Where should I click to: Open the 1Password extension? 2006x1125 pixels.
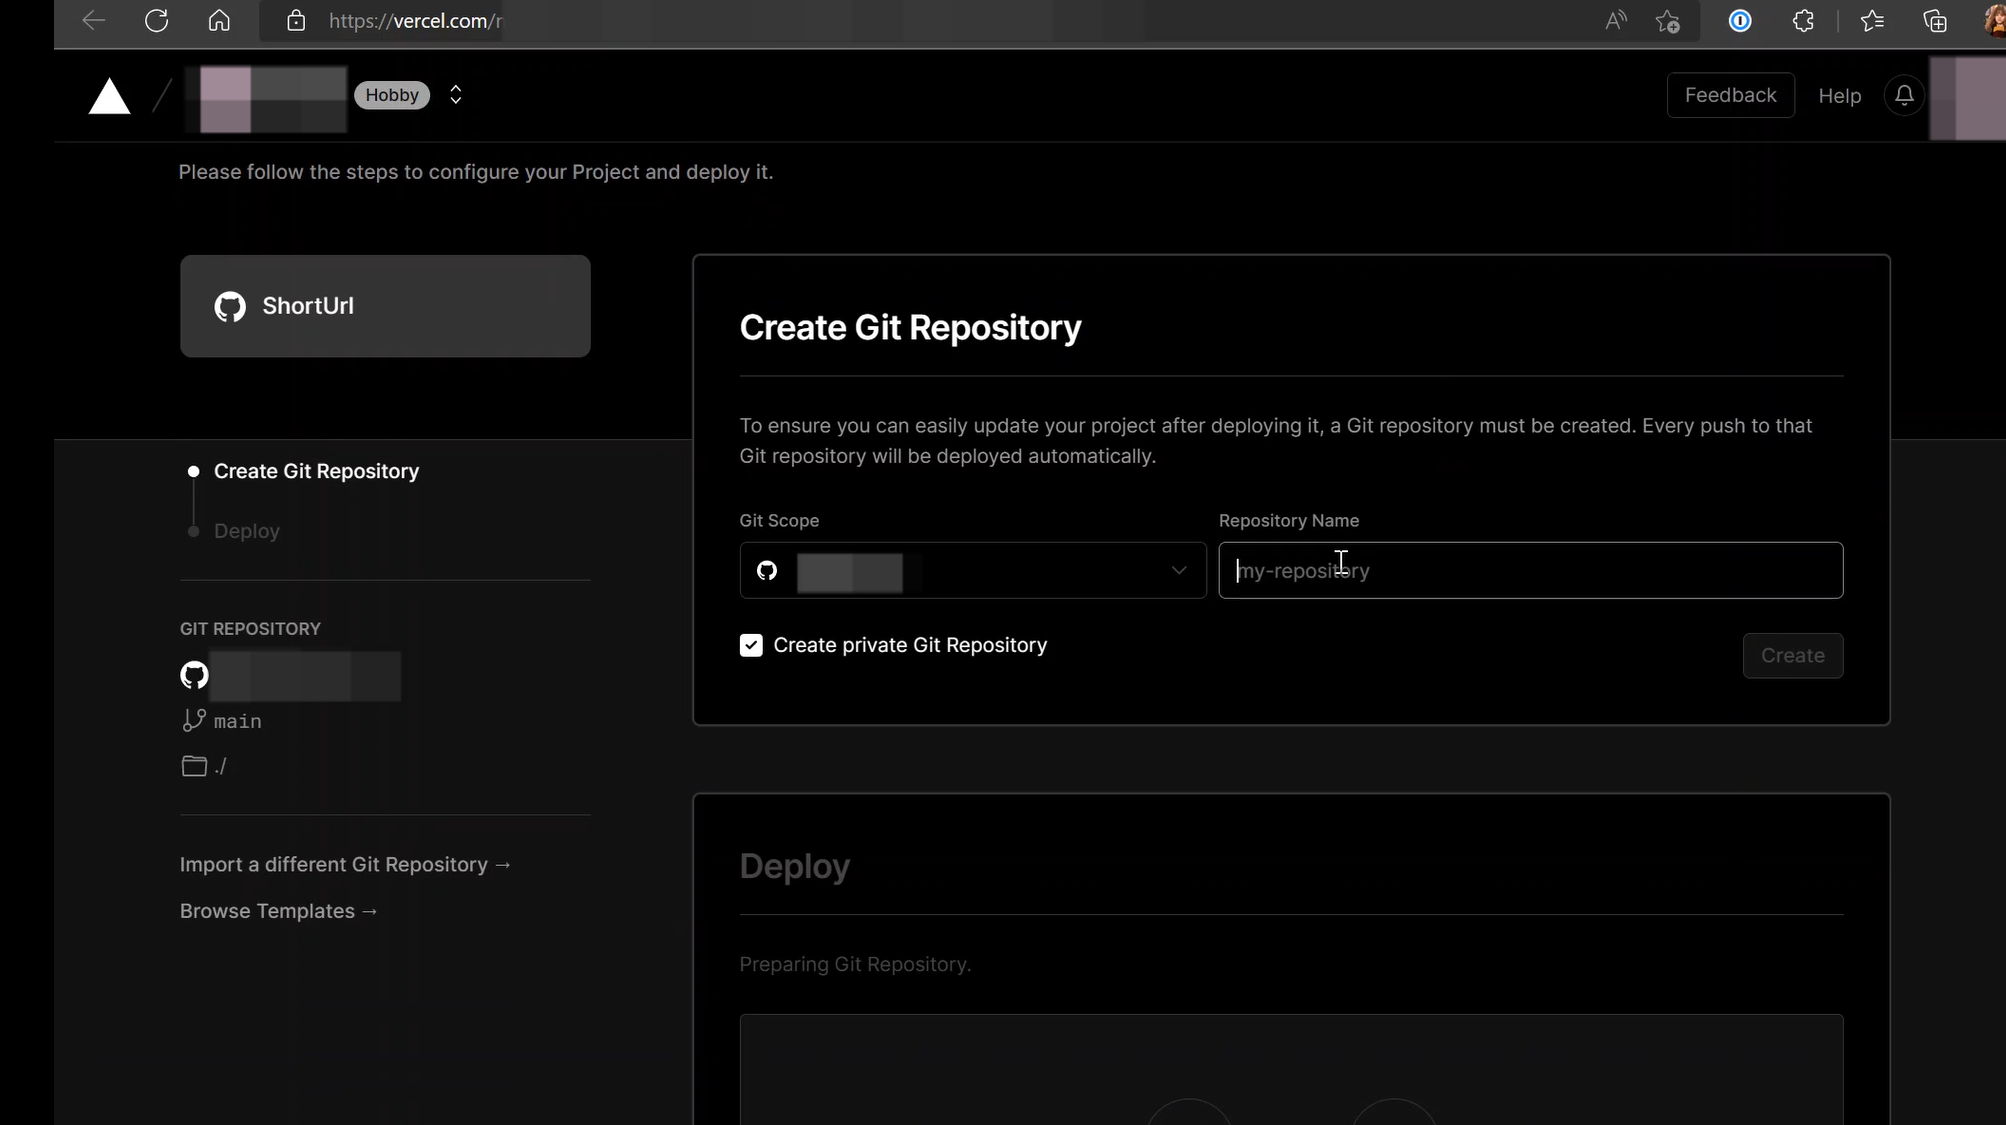coord(1740,21)
